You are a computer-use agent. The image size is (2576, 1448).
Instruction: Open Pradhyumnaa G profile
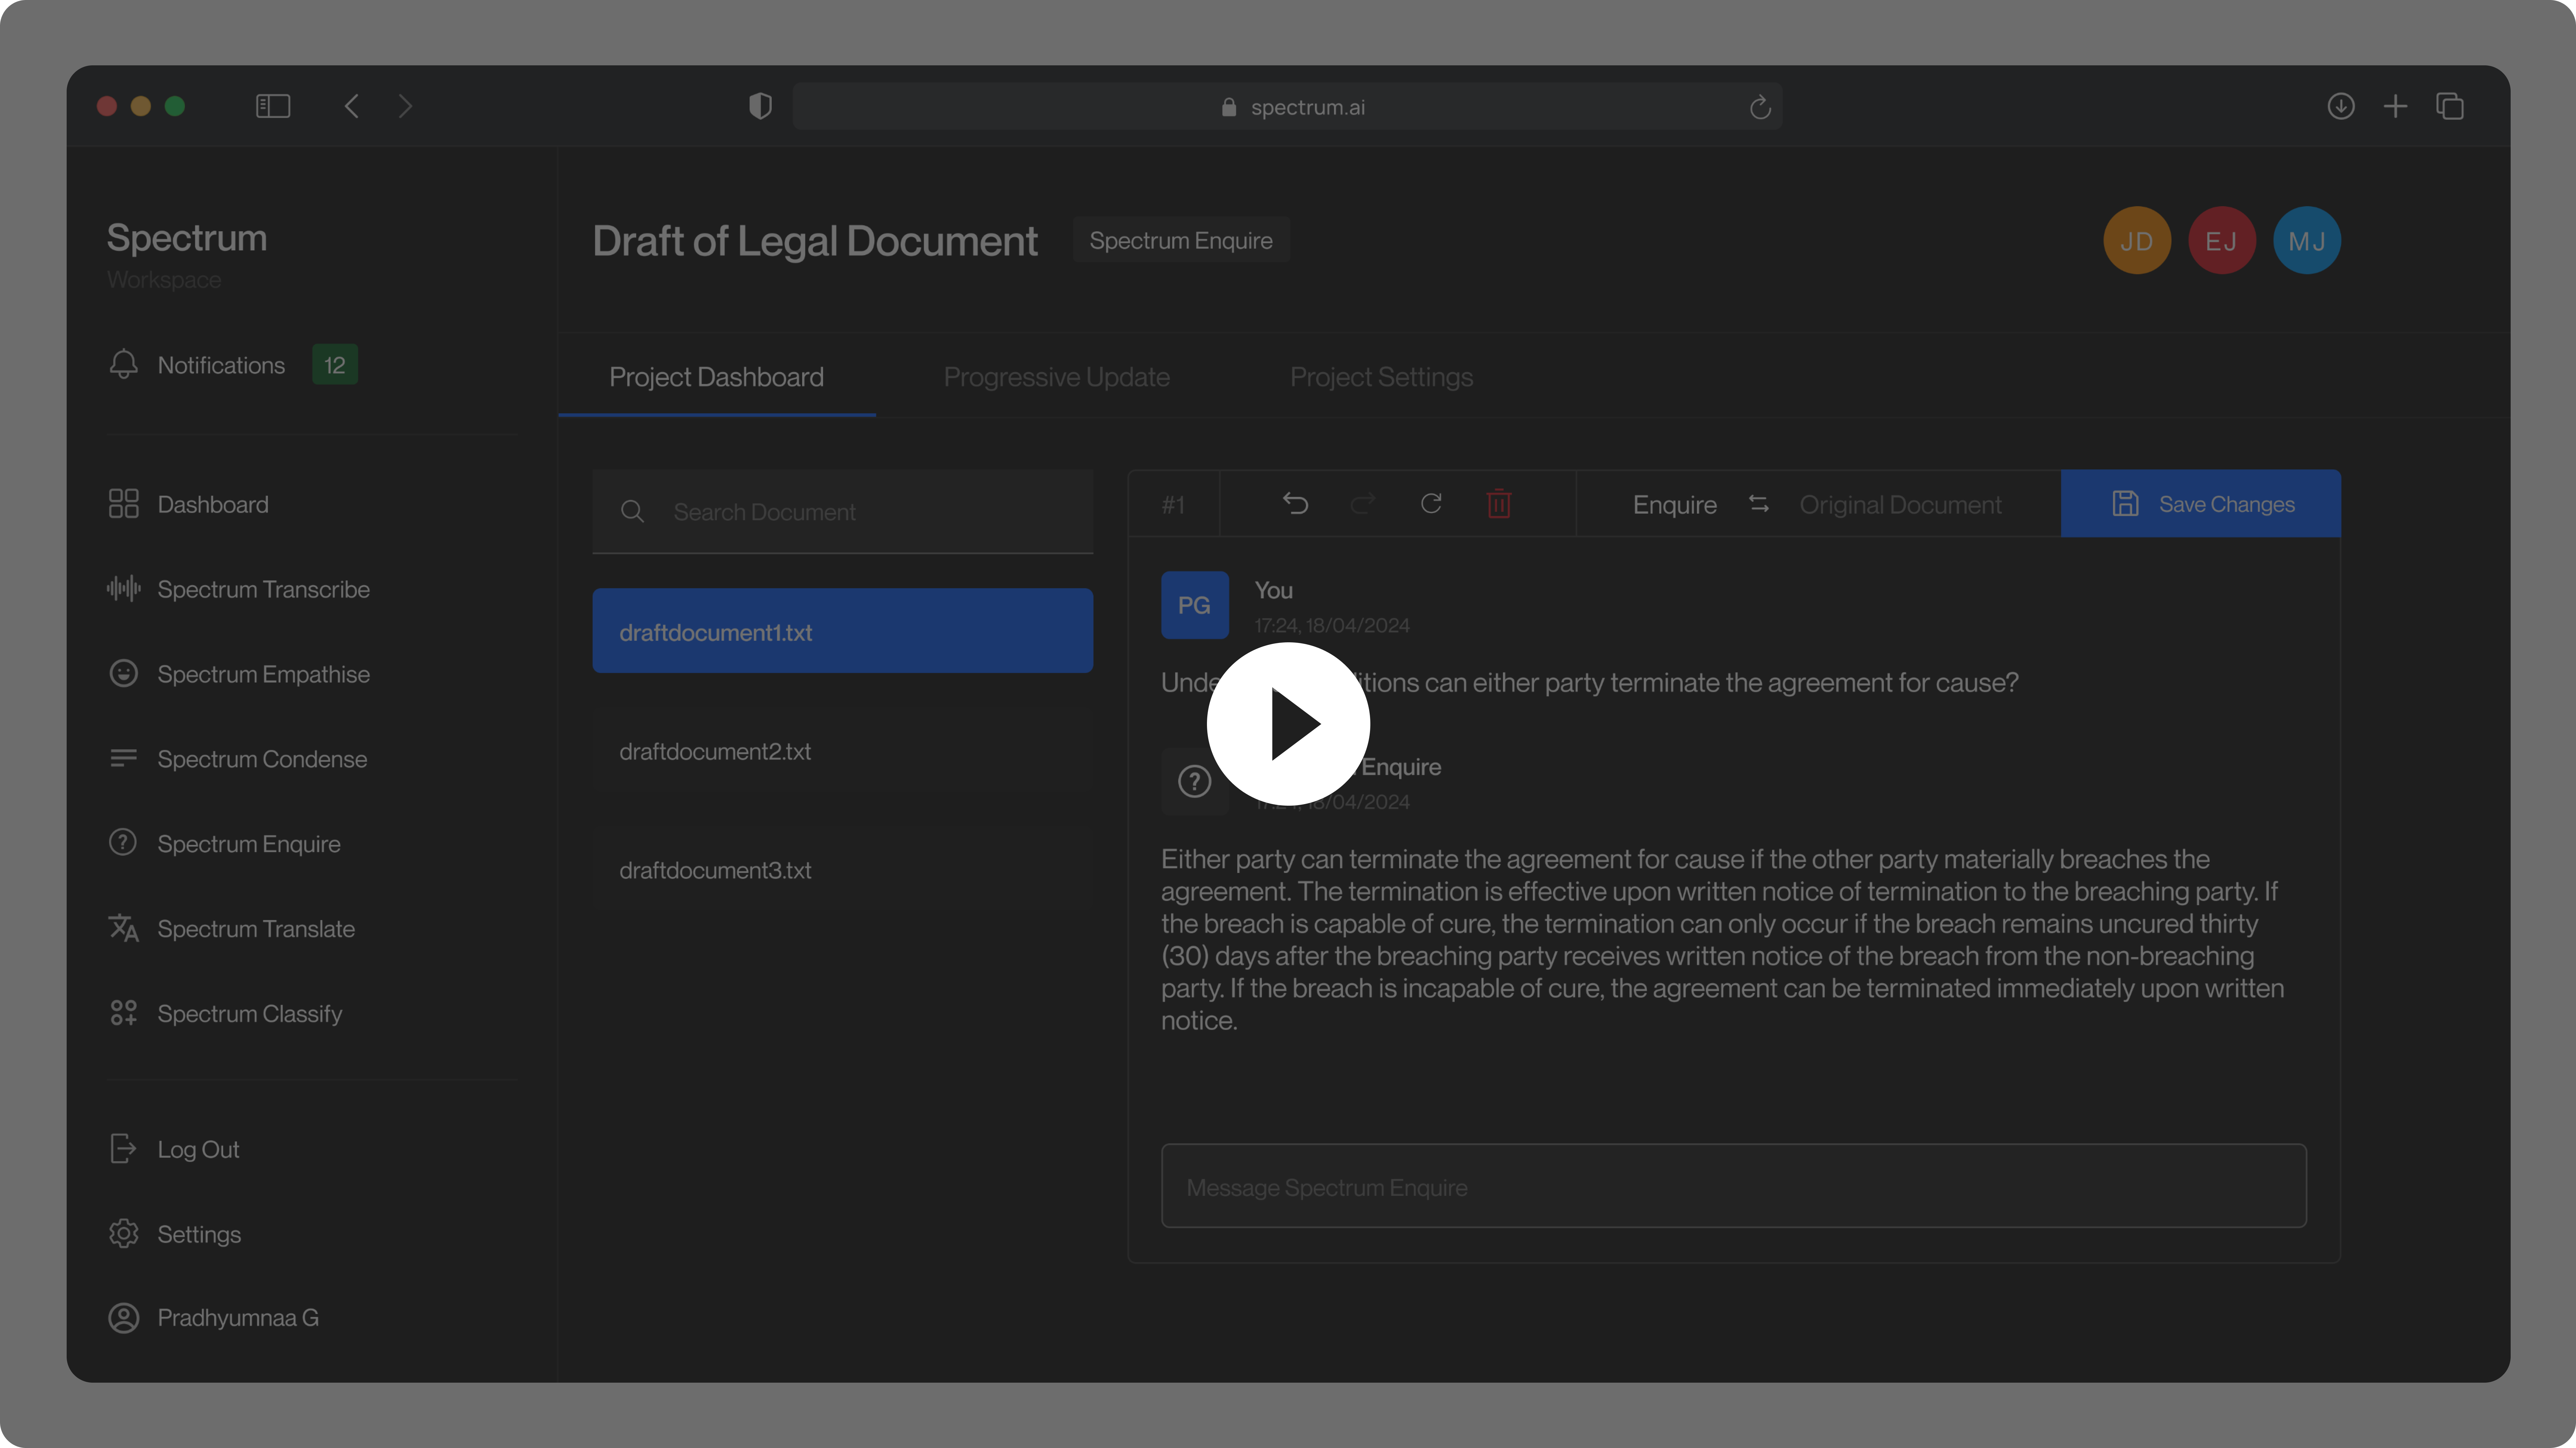238,1318
